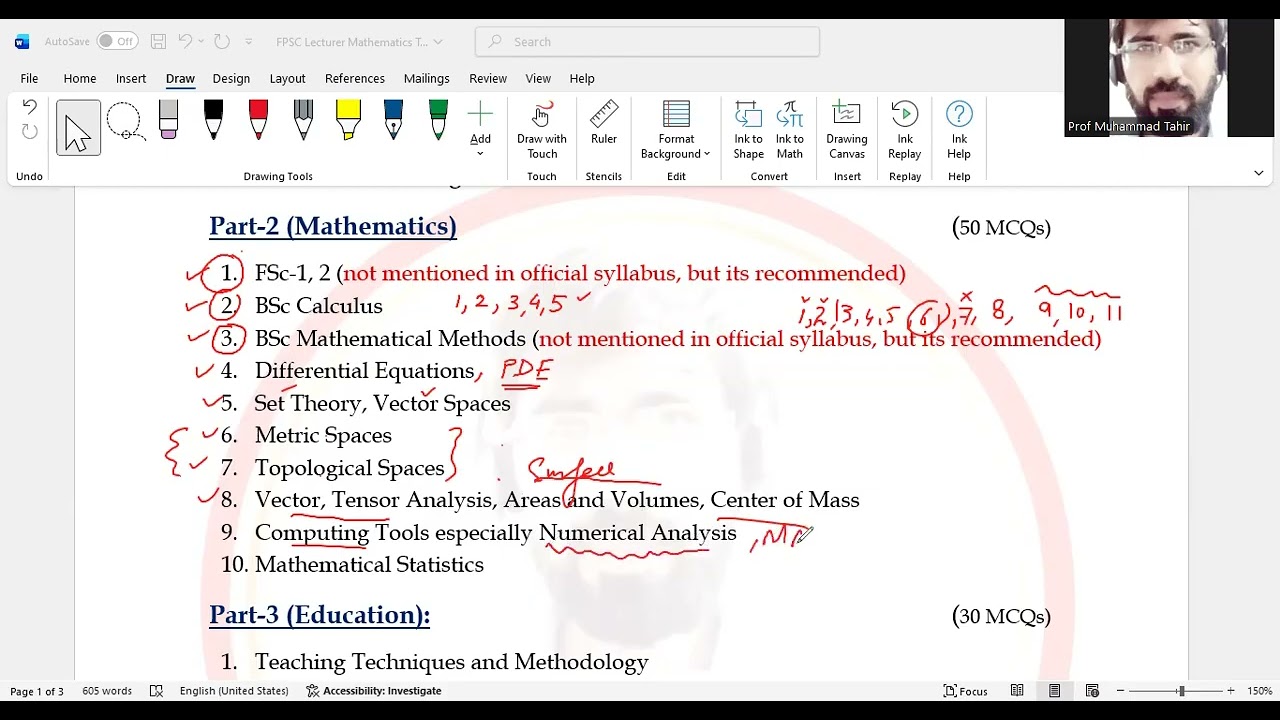Screen dimensions: 1280x720
Task: Click the title bar redo arrow
Action: 222,41
